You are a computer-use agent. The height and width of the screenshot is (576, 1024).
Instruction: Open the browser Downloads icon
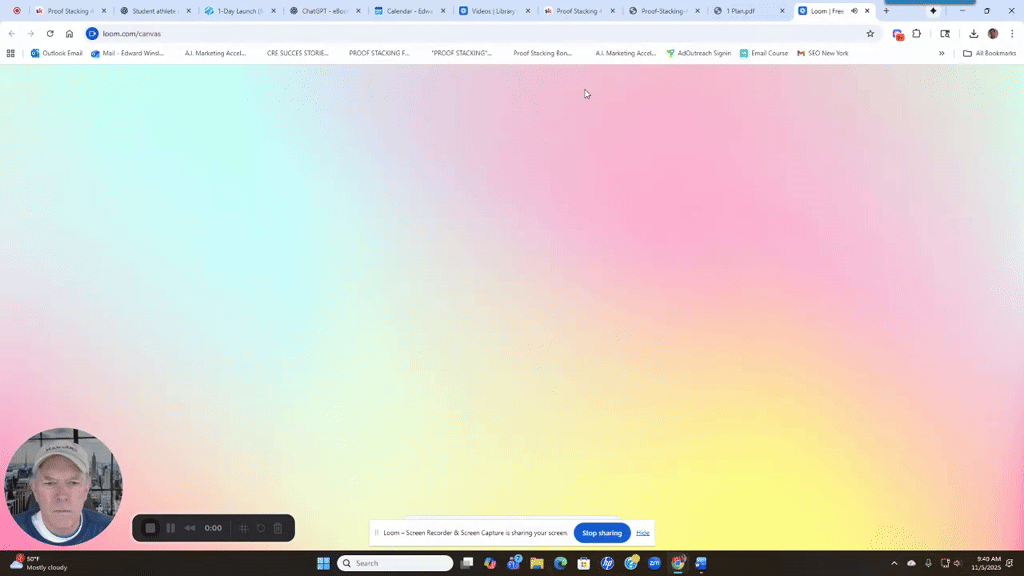point(973,33)
